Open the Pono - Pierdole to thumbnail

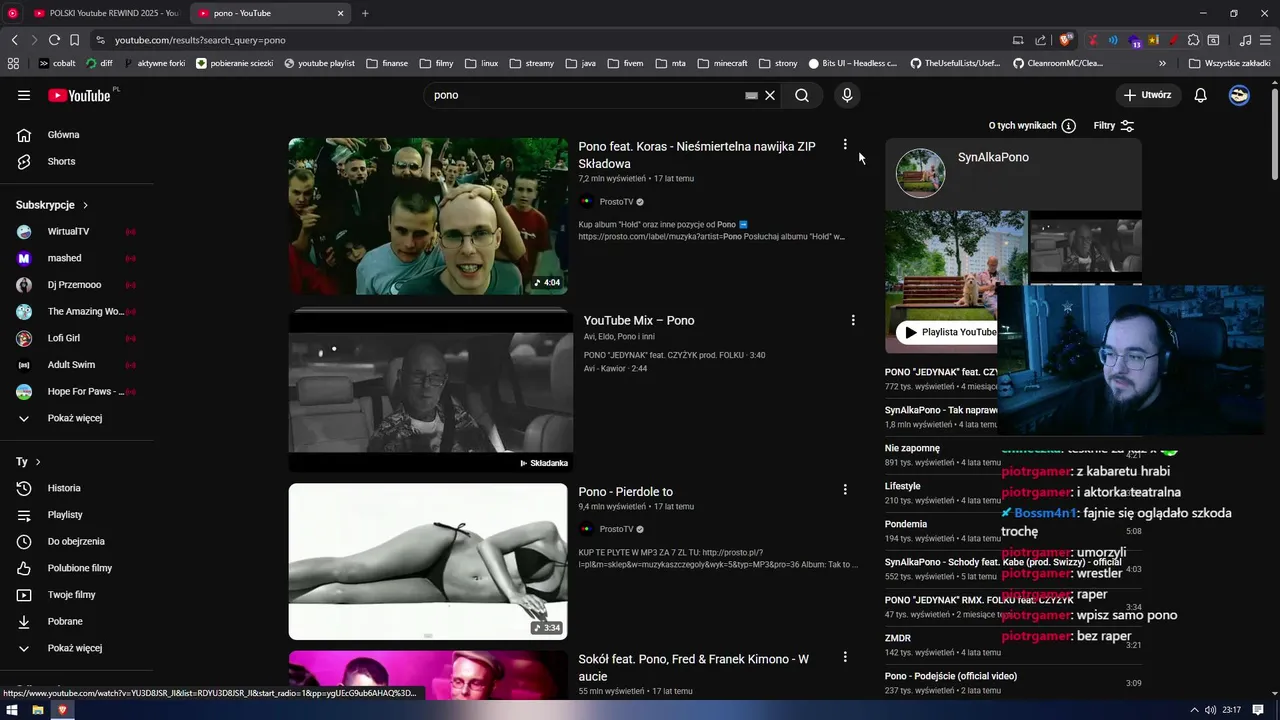pyautogui.click(x=428, y=562)
